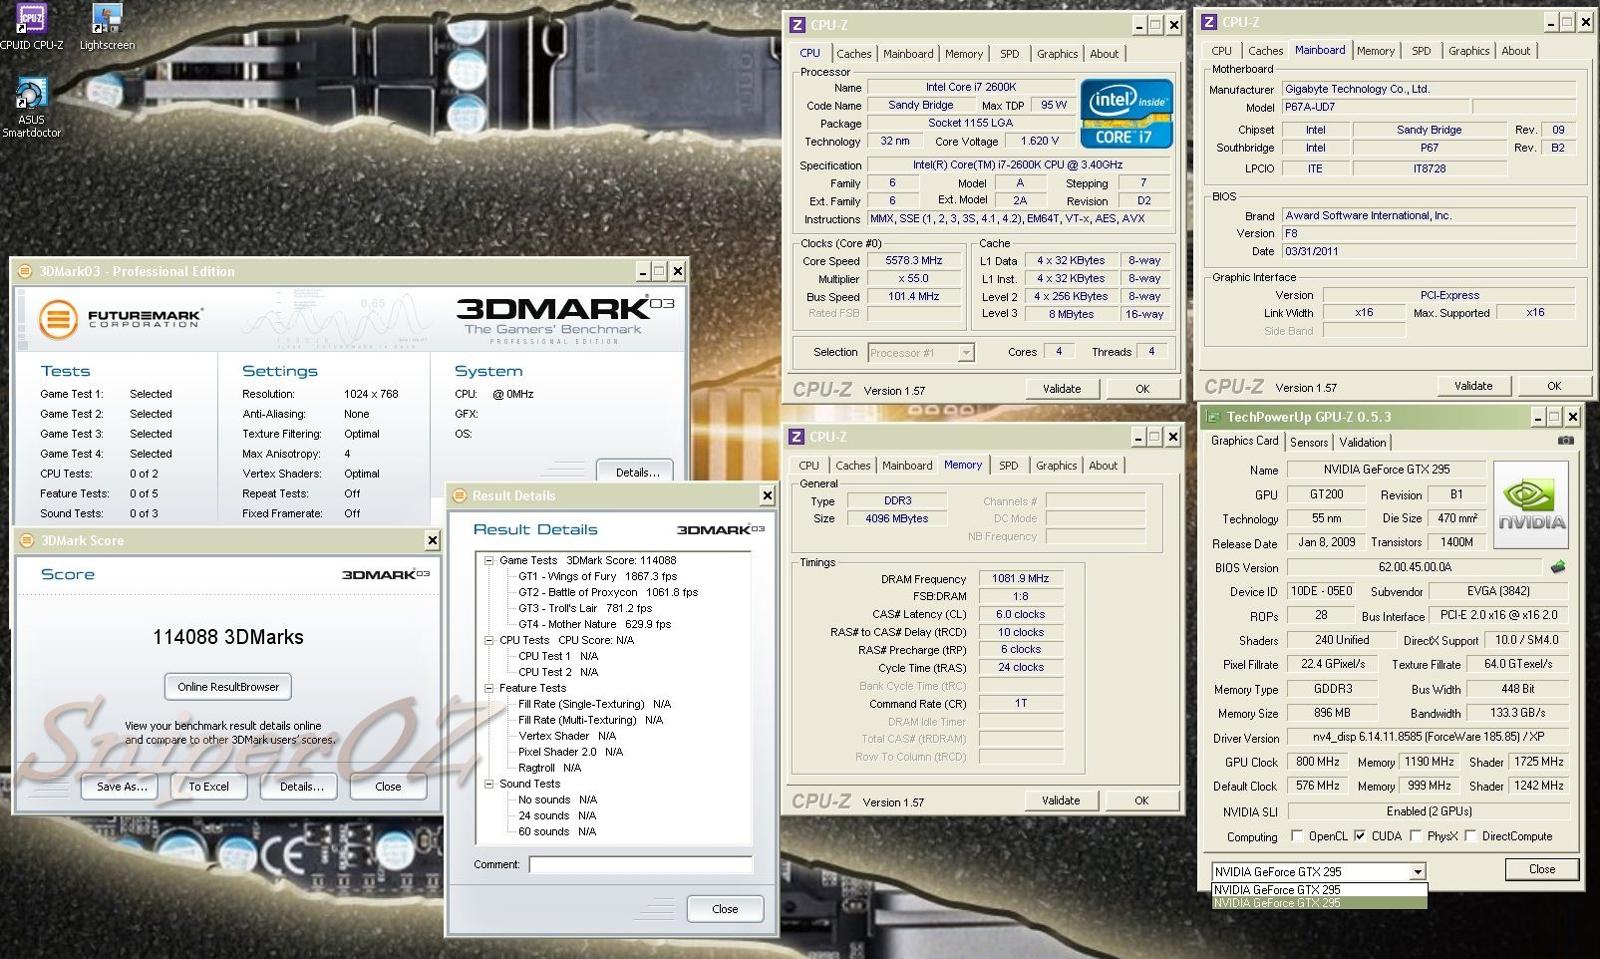Click Close button in GPU-Z

(1542, 870)
